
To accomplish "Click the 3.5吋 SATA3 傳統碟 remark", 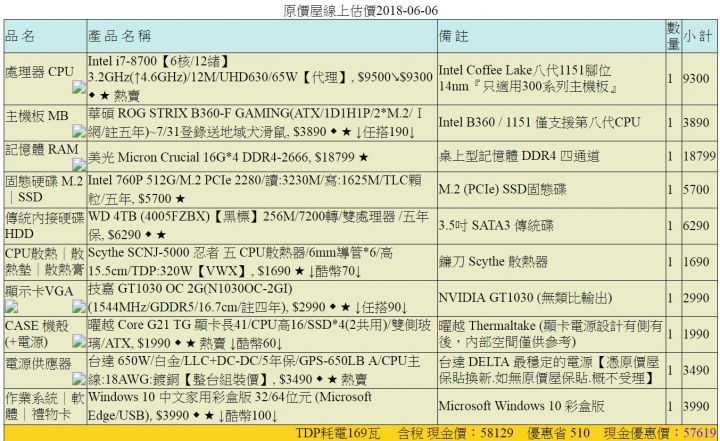I will tap(496, 226).
